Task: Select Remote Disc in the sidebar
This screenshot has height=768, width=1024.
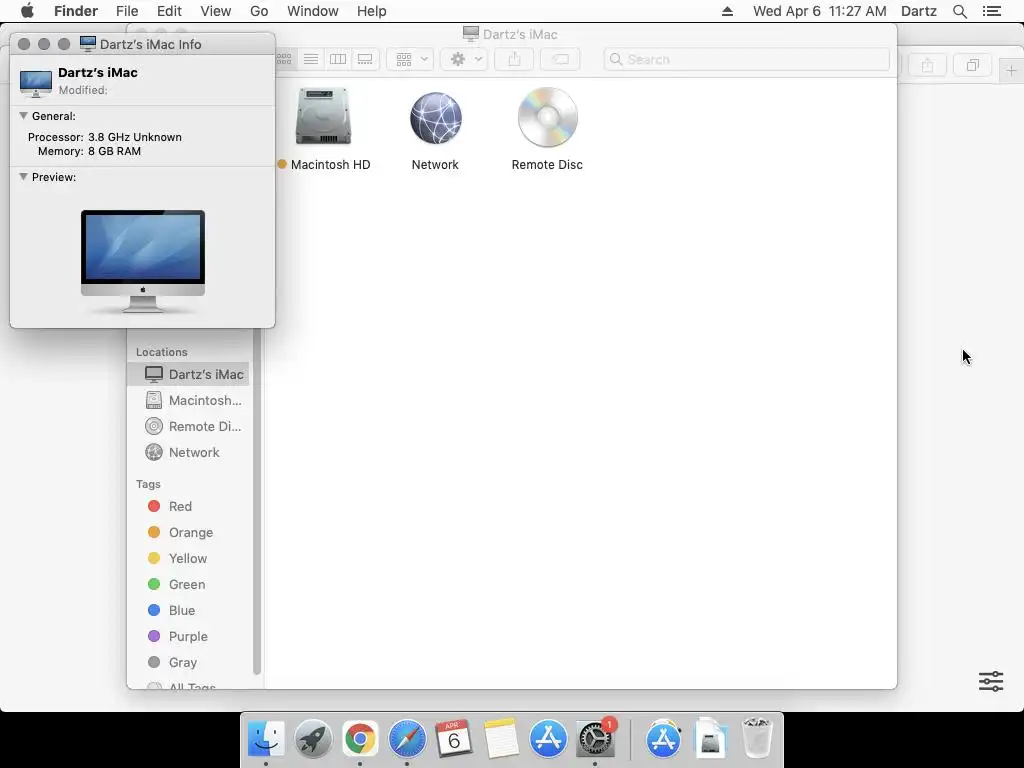Action: tap(188, 426)
